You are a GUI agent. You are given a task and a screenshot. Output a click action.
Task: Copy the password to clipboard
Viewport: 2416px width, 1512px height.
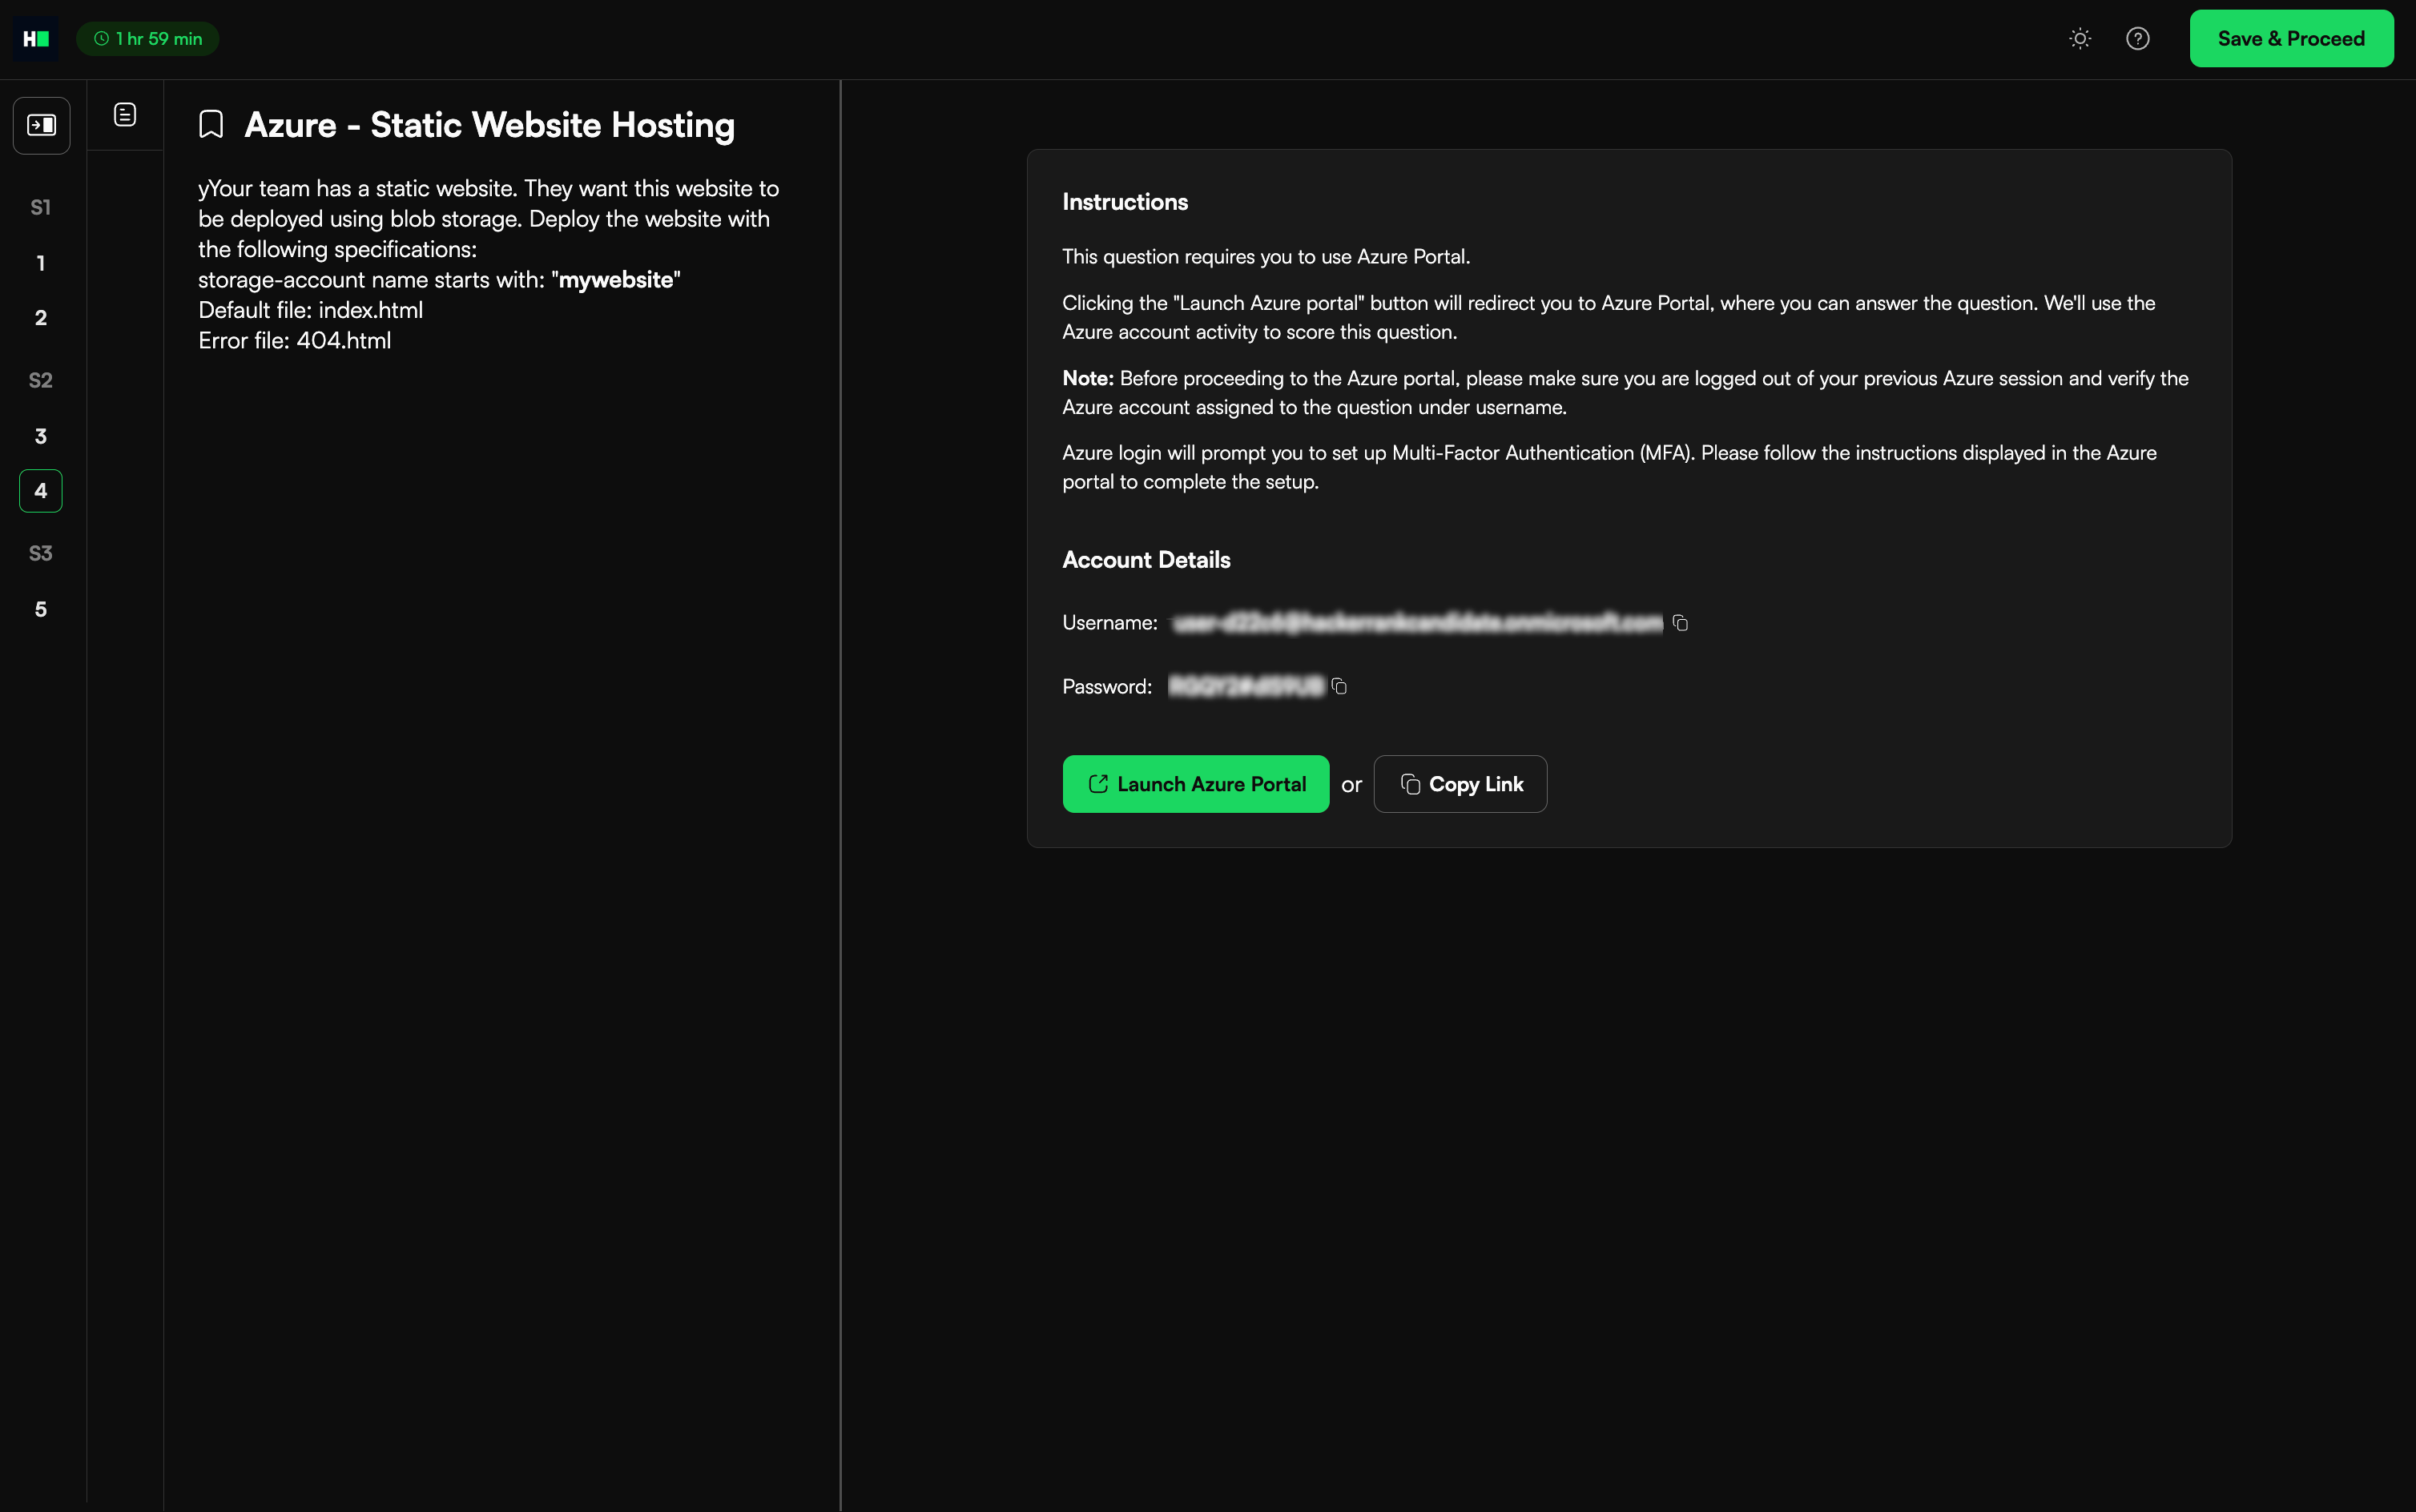pos(1339,686)
